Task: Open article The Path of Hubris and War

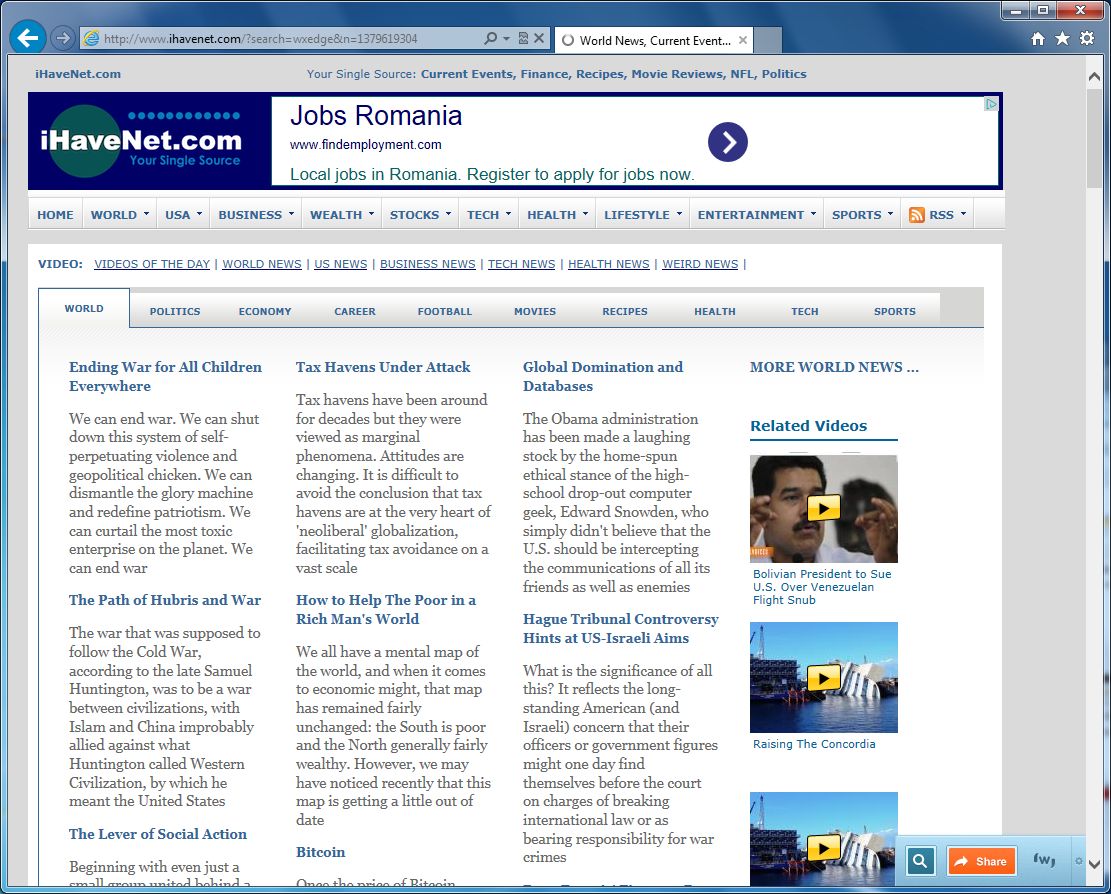Action: tap(165, 600)
